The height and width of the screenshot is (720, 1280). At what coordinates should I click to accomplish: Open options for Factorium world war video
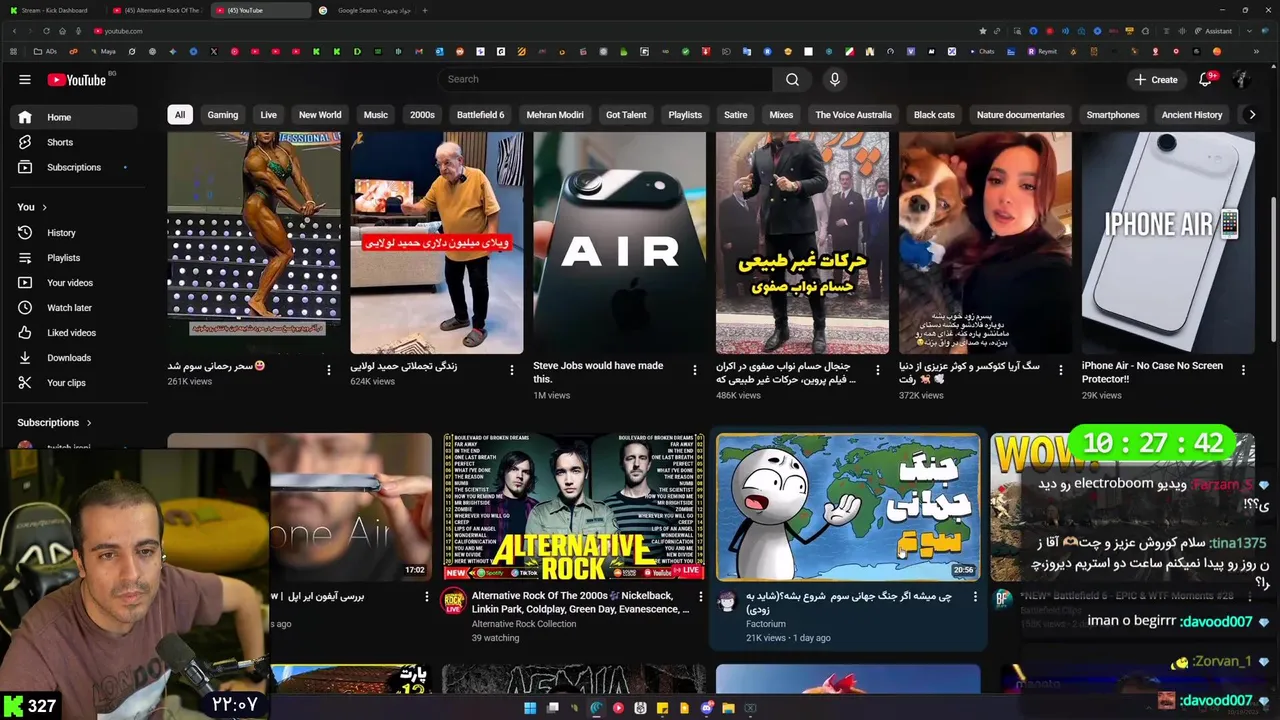[x=975, y=597]
